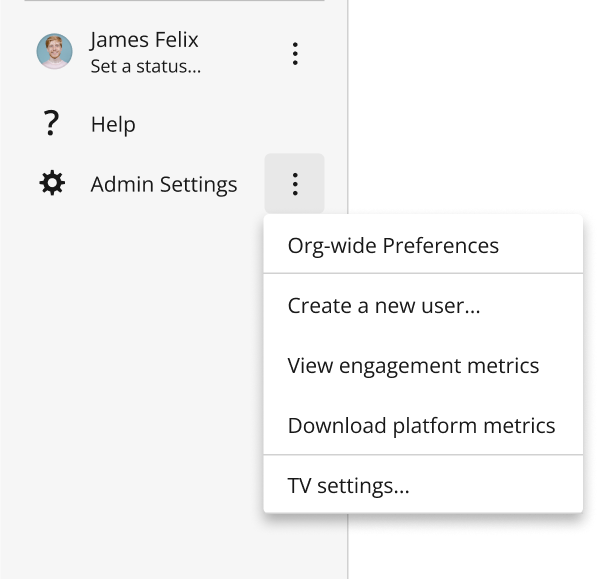Open the Help label link
This screenshot has height=579, width=608.
pos(113,124)
